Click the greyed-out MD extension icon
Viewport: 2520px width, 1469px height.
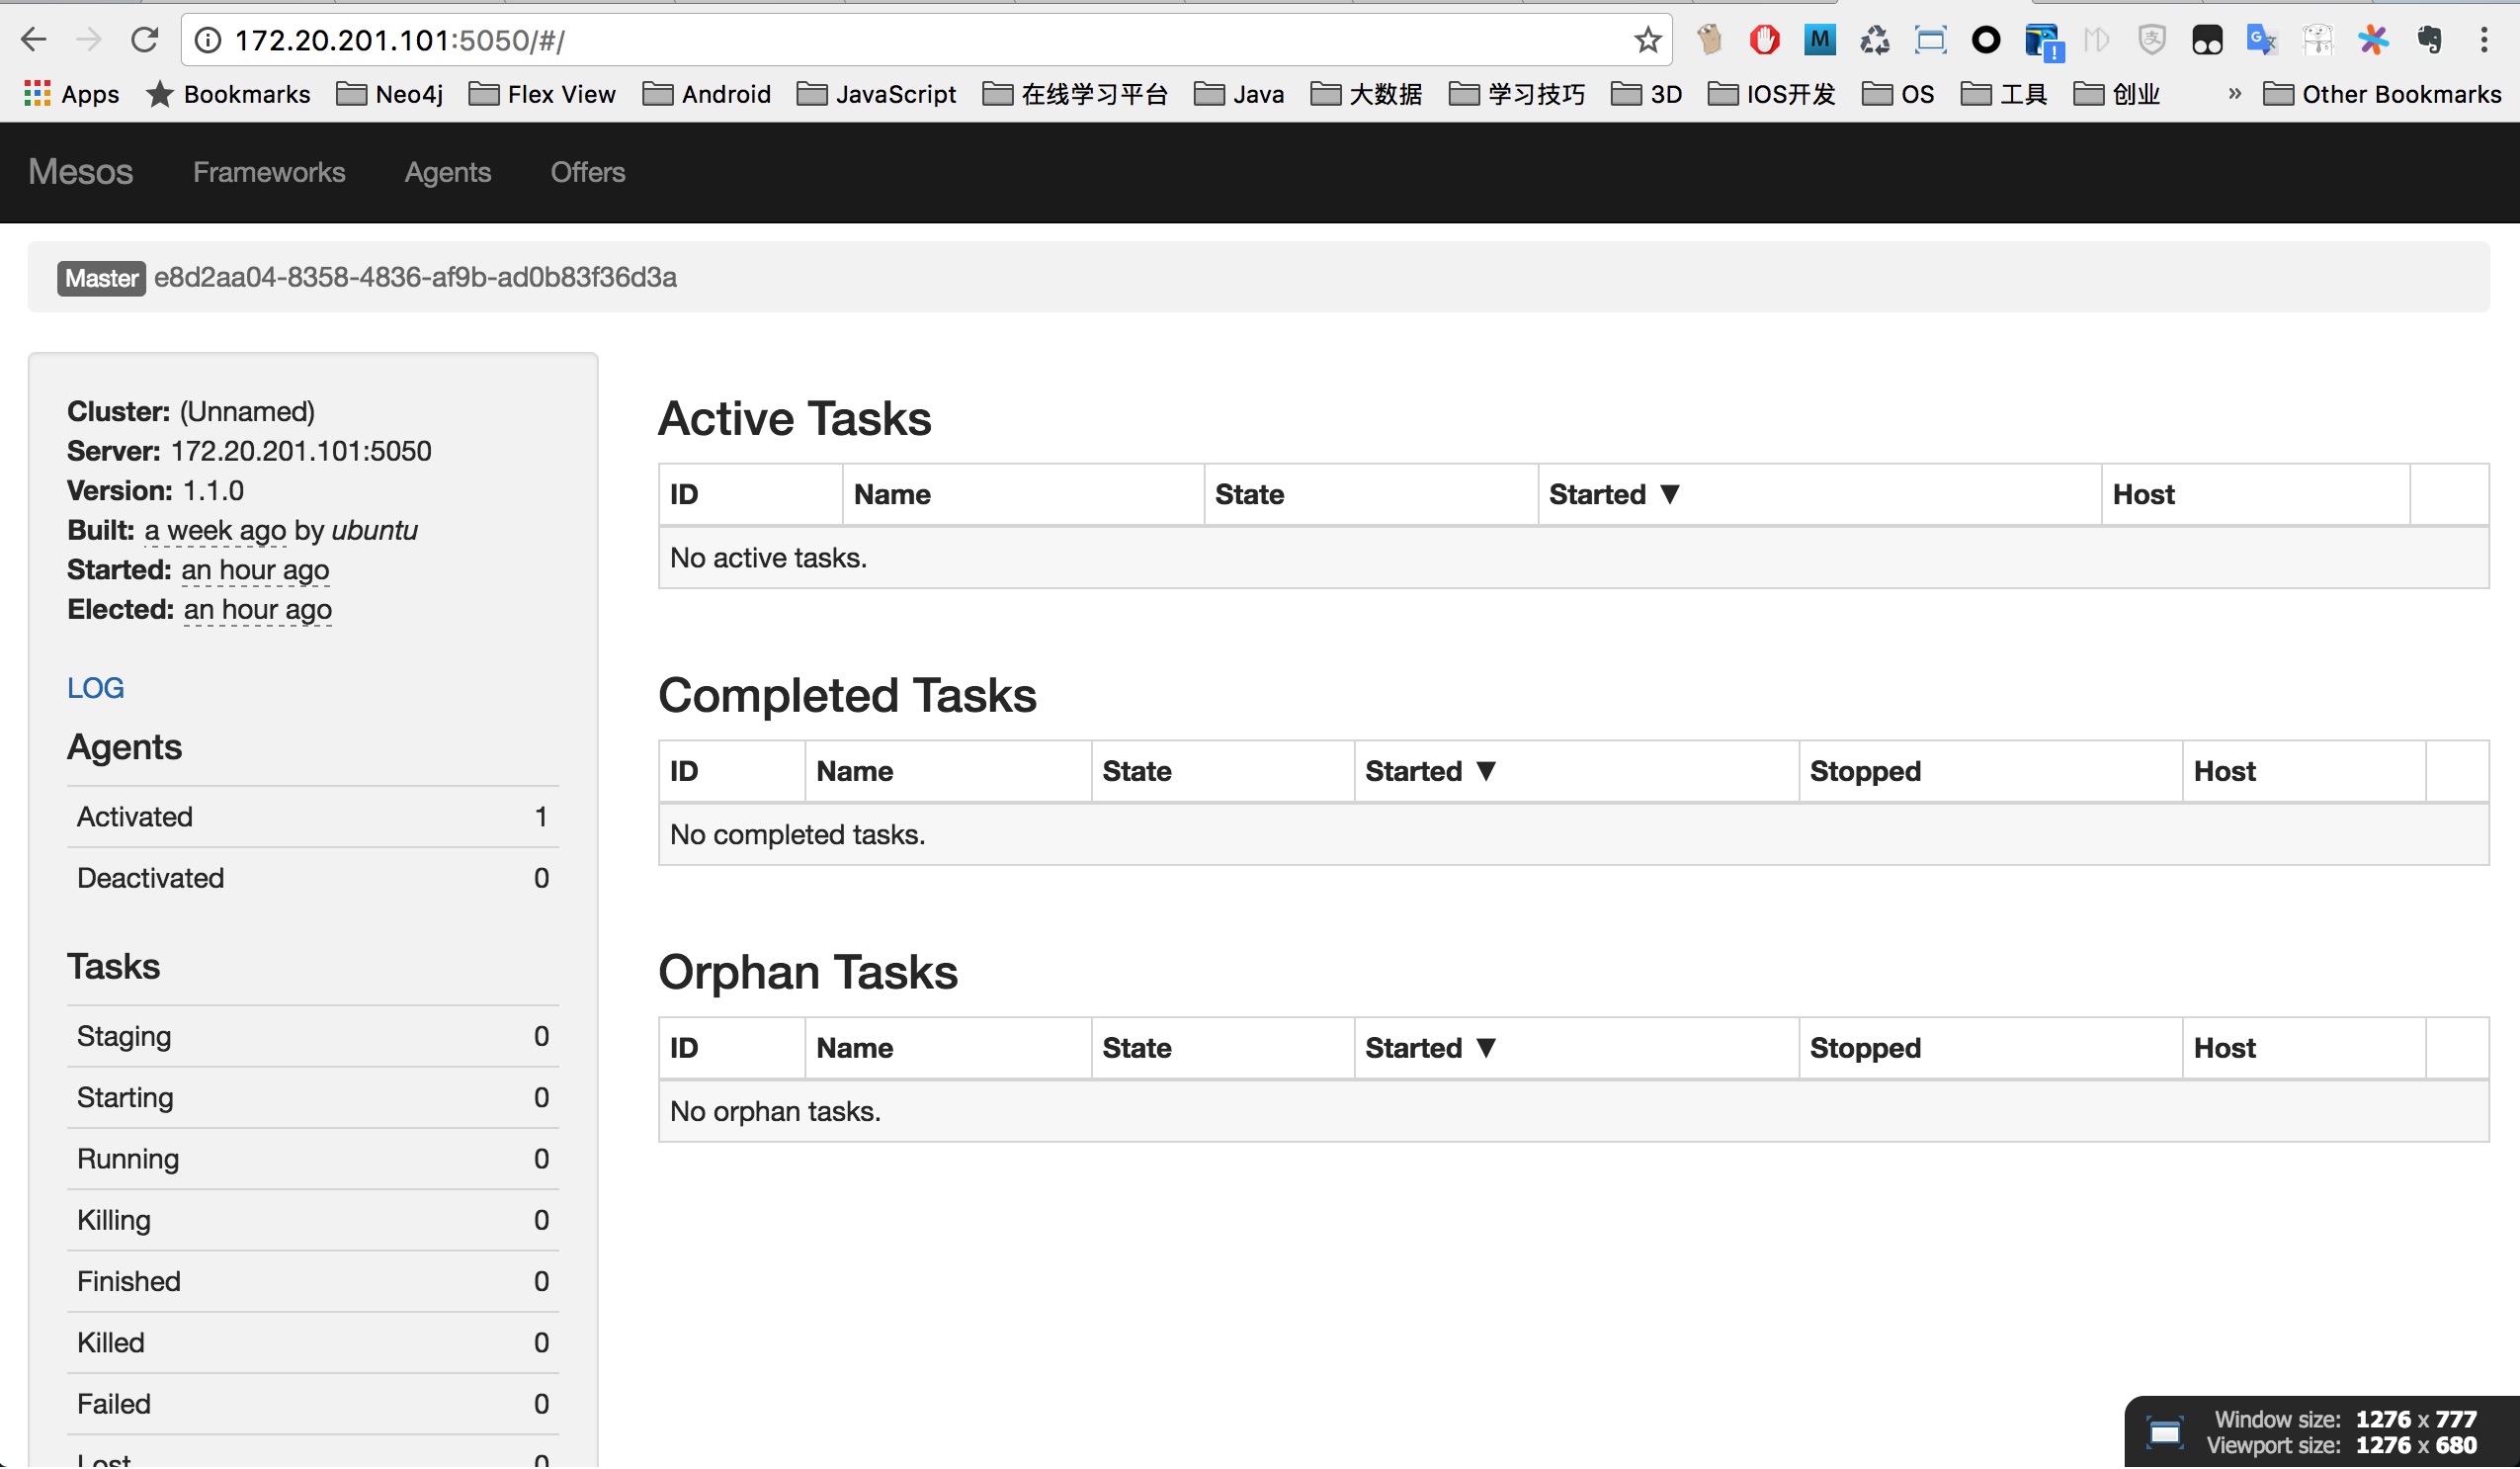click(x=2097, y=40)
